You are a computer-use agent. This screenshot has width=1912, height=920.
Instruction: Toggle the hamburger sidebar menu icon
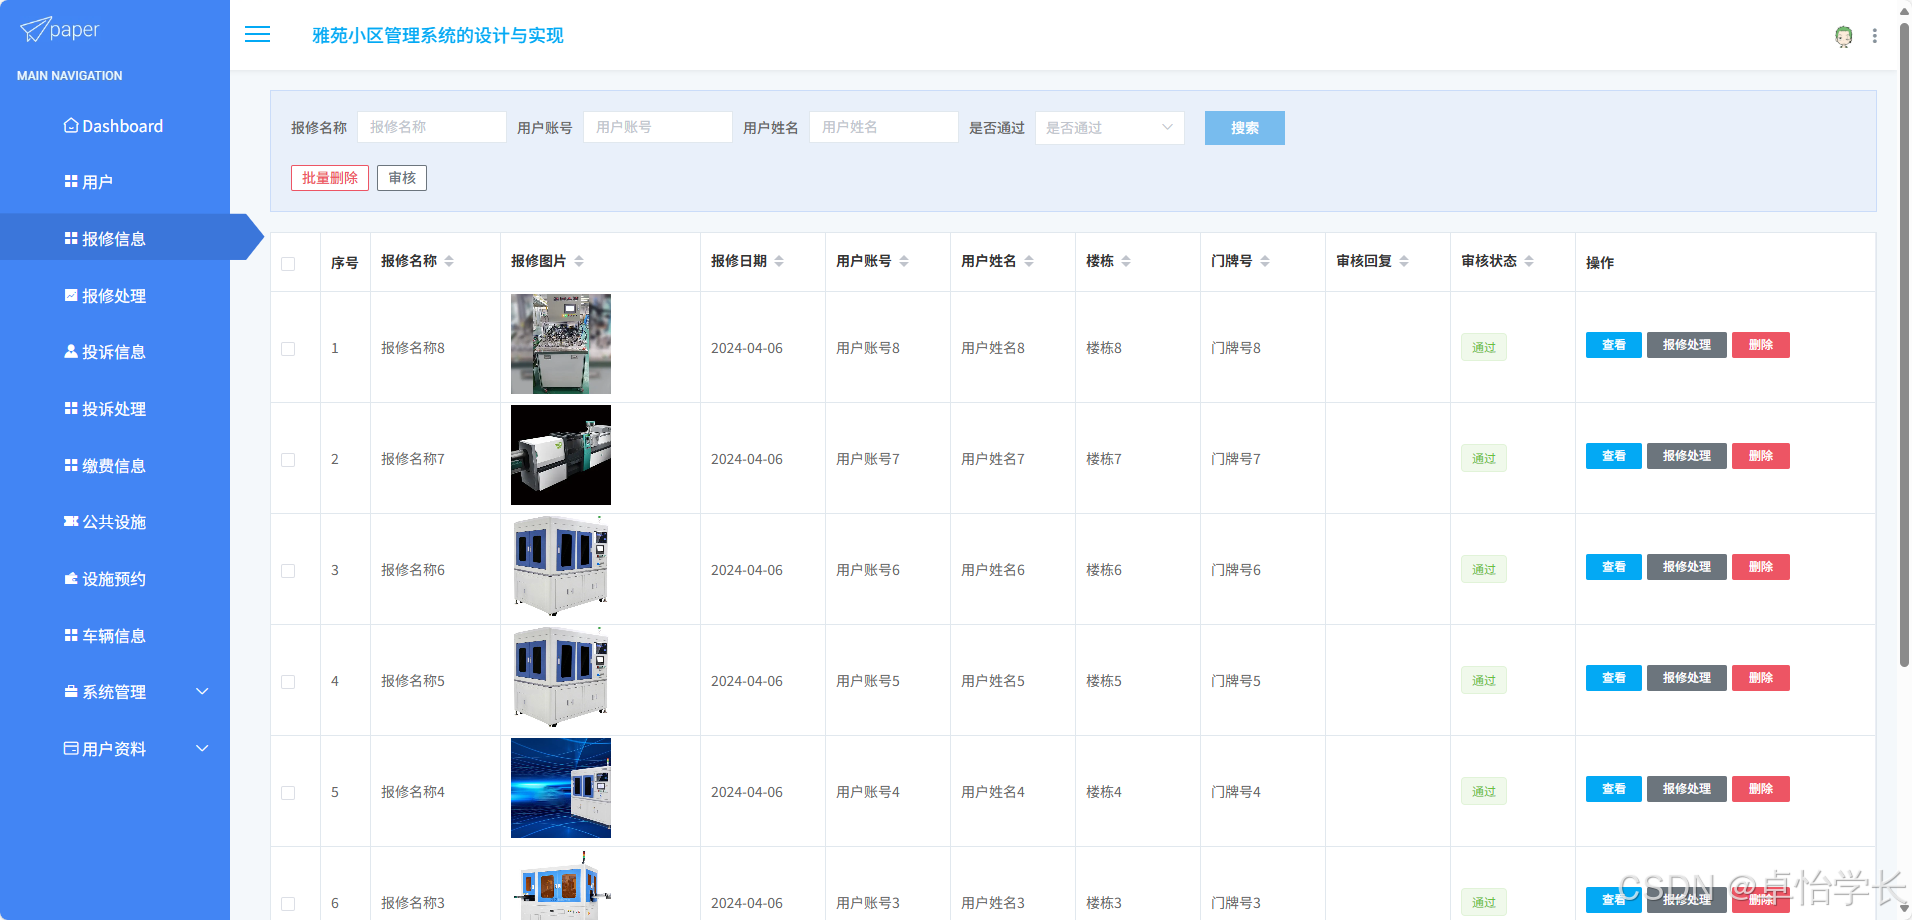[x=258, y=35]
